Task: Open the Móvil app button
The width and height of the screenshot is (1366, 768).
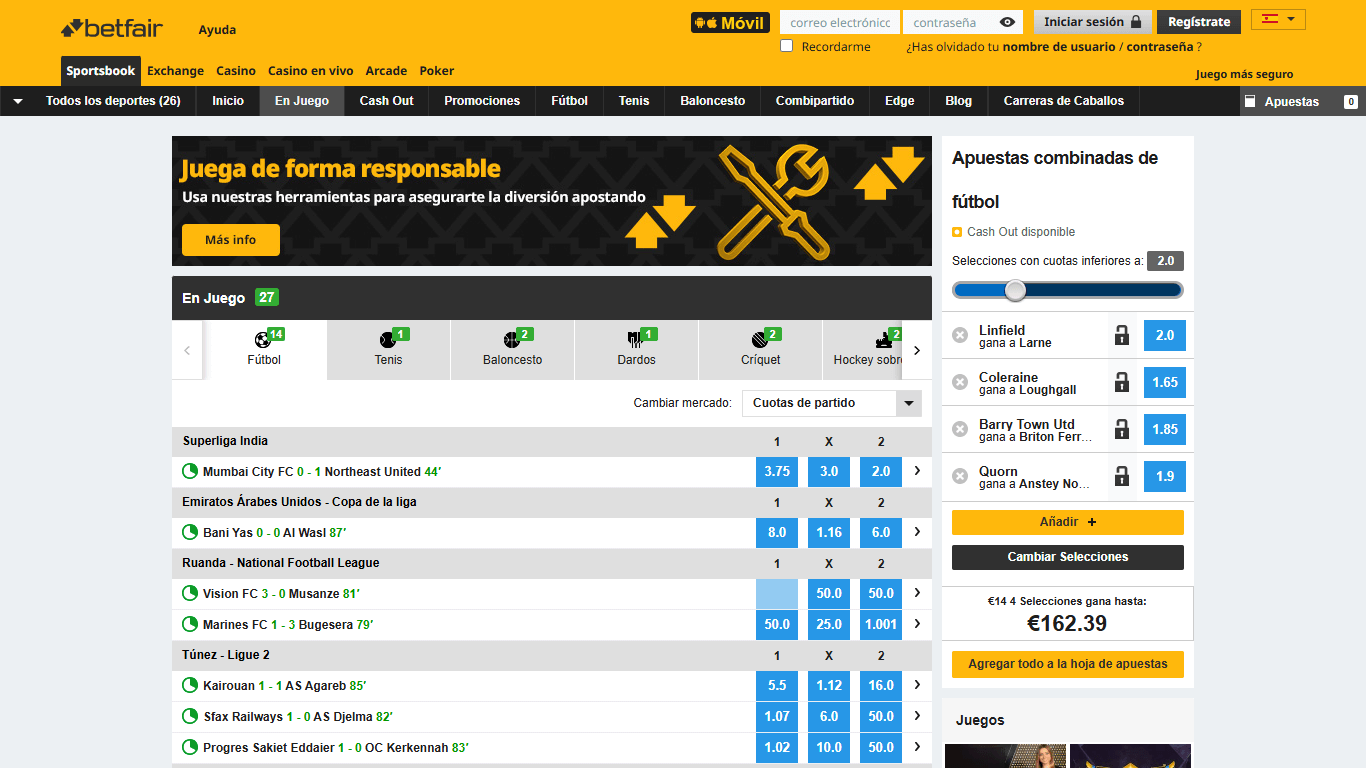Action: pyautogui.click(x=730, y=23)
